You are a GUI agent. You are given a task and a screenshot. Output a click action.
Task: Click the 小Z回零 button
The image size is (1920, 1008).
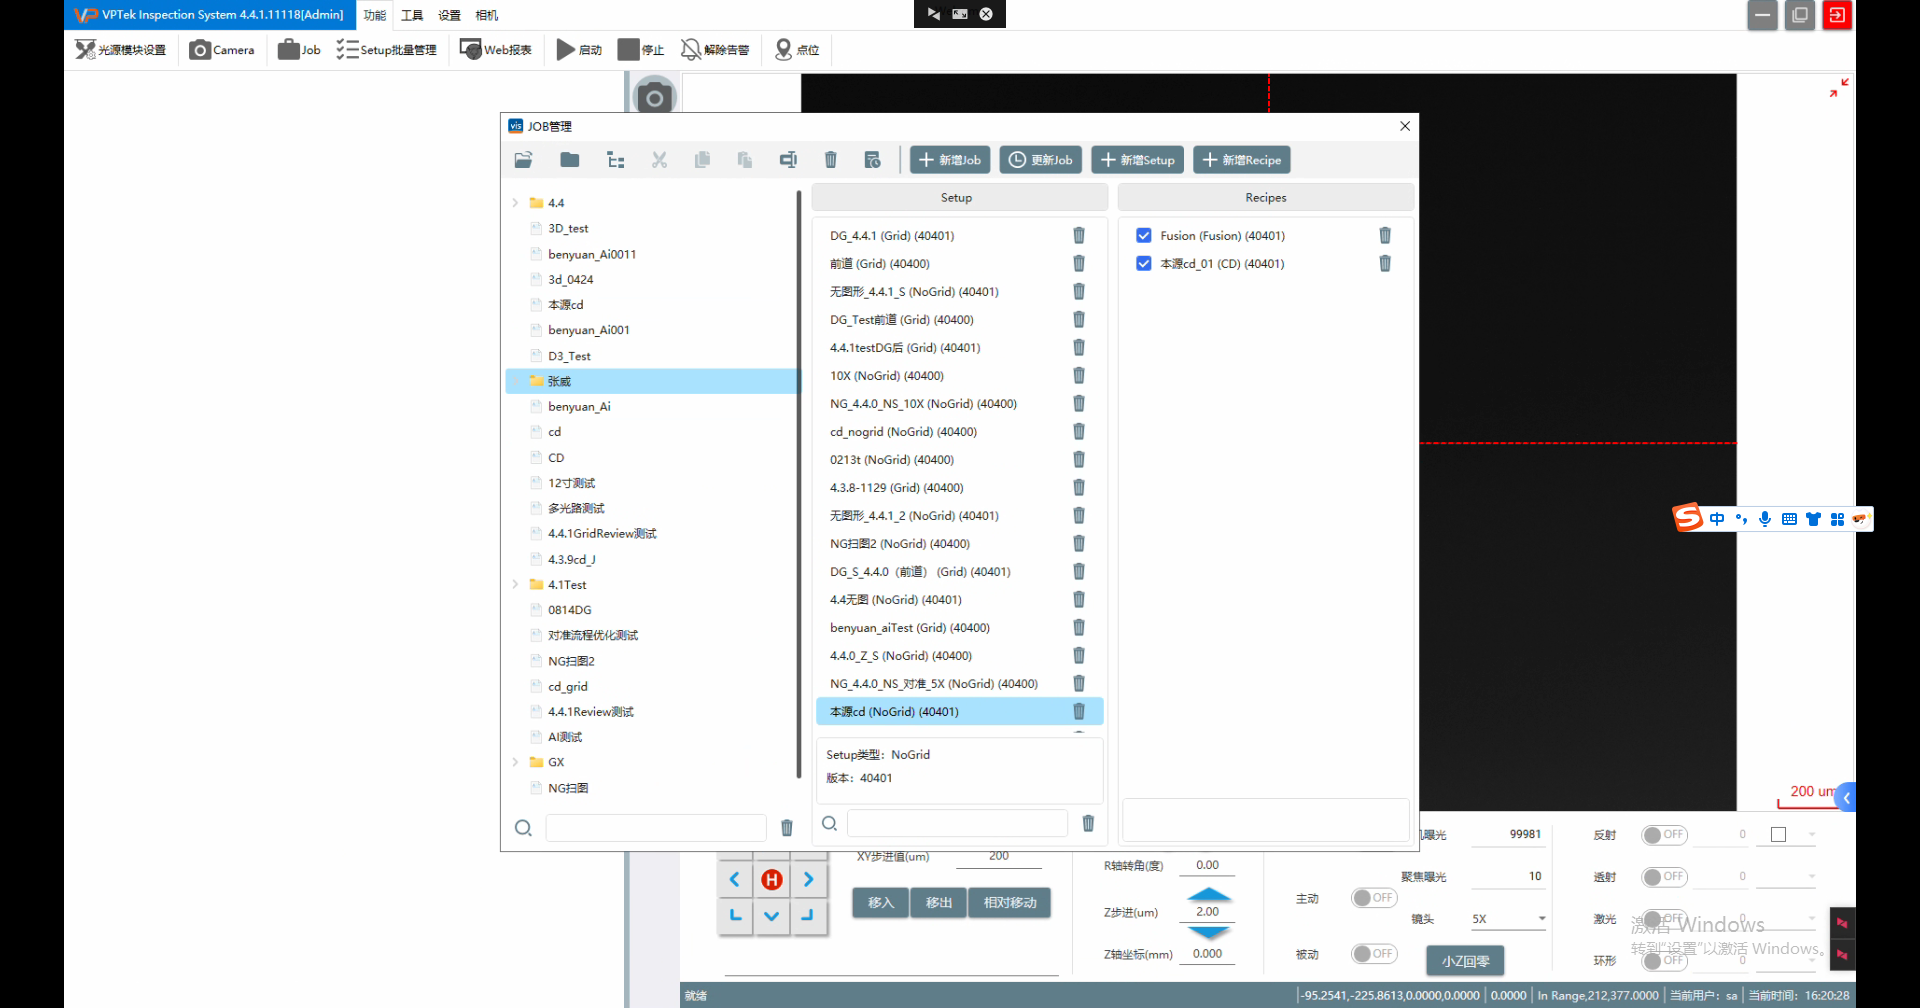(1465, 961)
